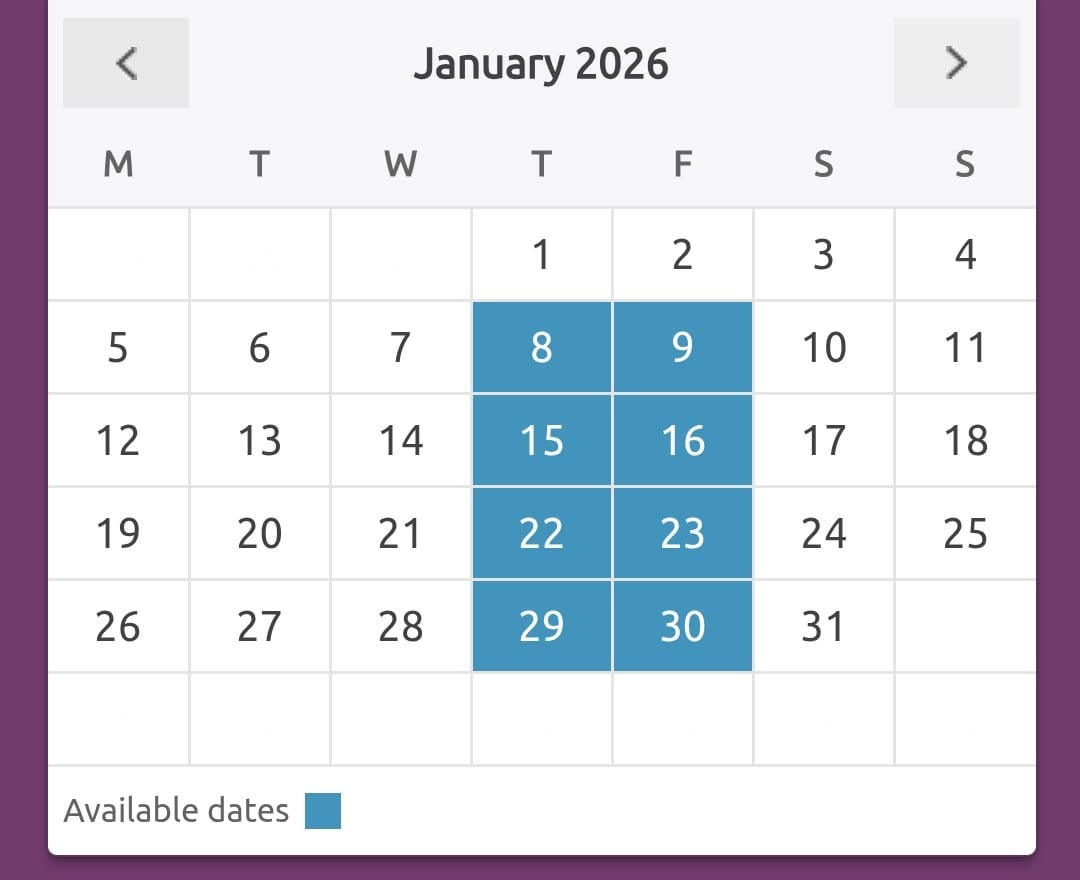Screen dimensions: 1080x880
Task: Select date 20 in the calendar
Action: tap(259, 533)
